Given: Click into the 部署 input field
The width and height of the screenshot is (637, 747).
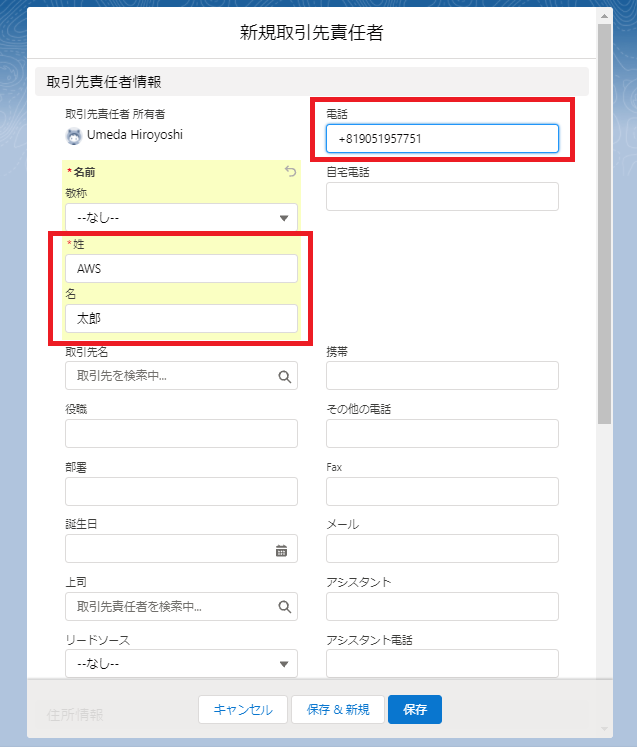Looking at the screenshot, I should pyautogui.click(x=182, y=492).
